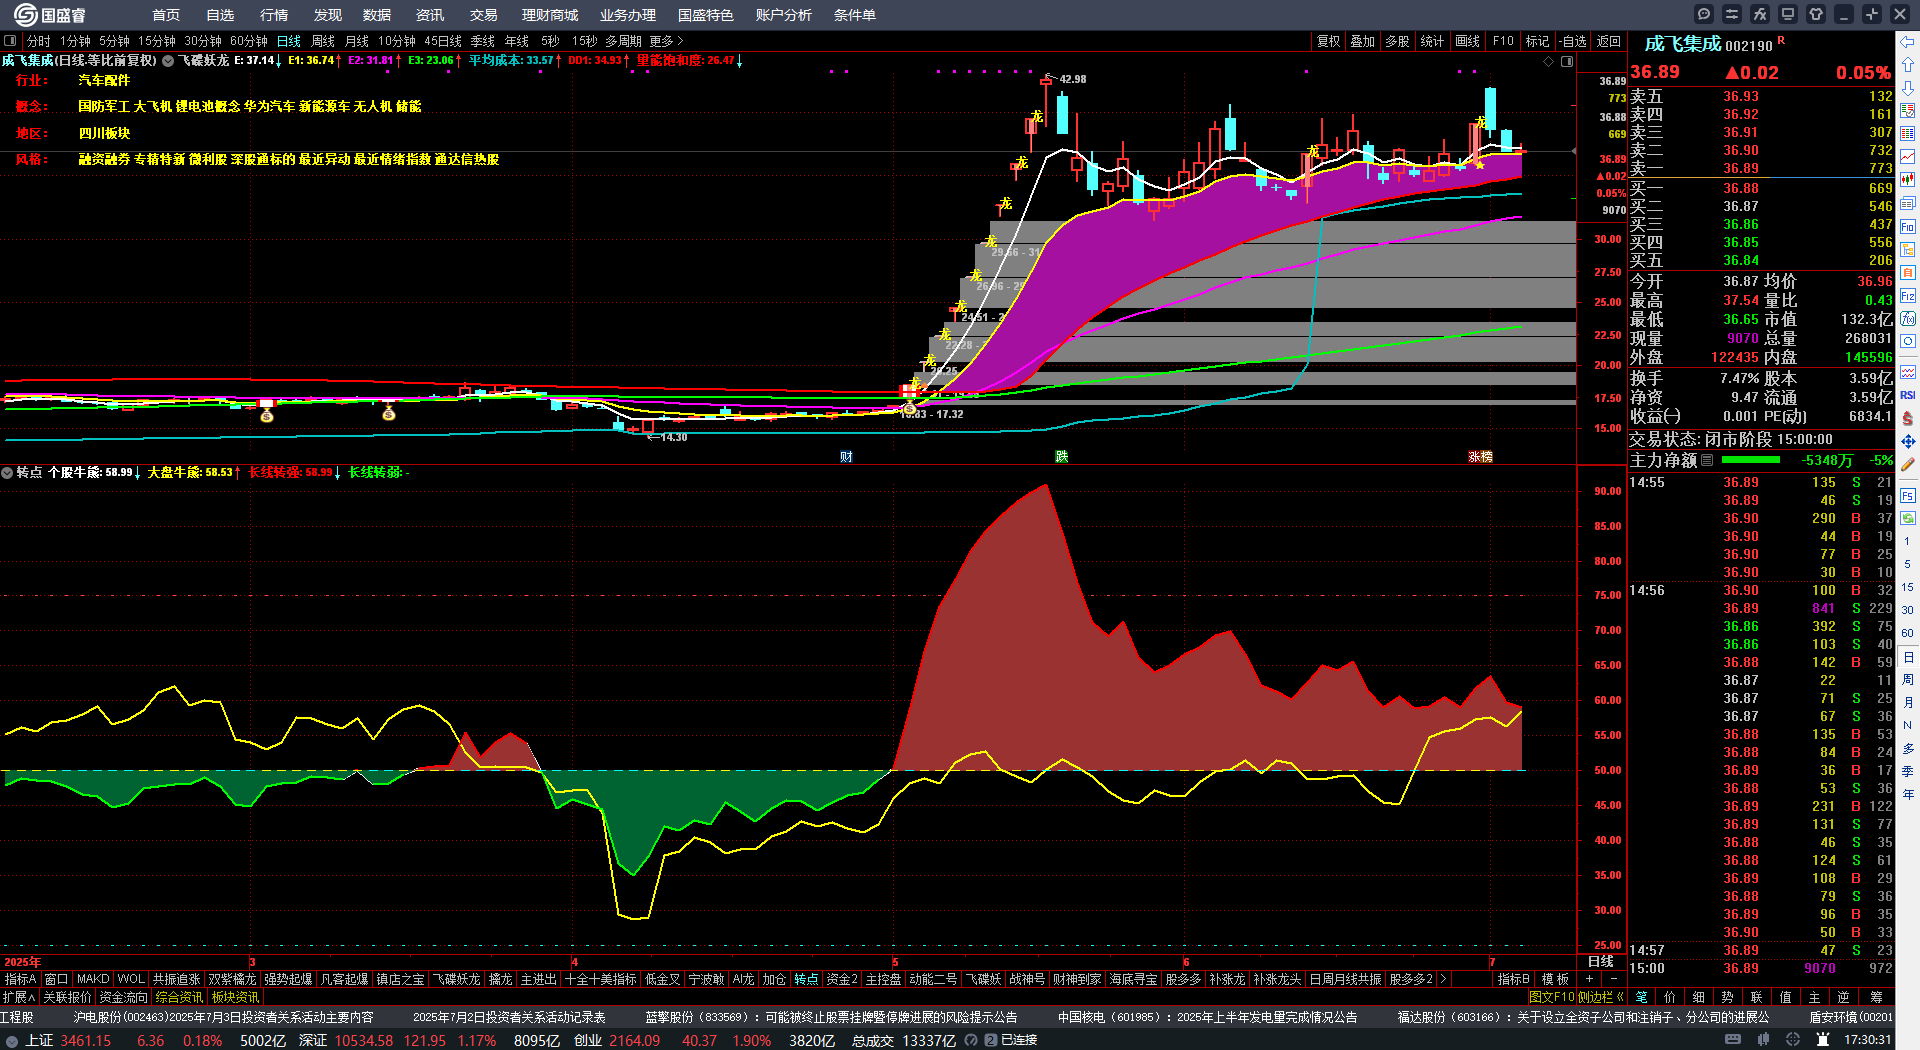Screen dimensions: 1920x1050
Task: Select the 筹 chip distribution tab
Action: click(1876, 997)
